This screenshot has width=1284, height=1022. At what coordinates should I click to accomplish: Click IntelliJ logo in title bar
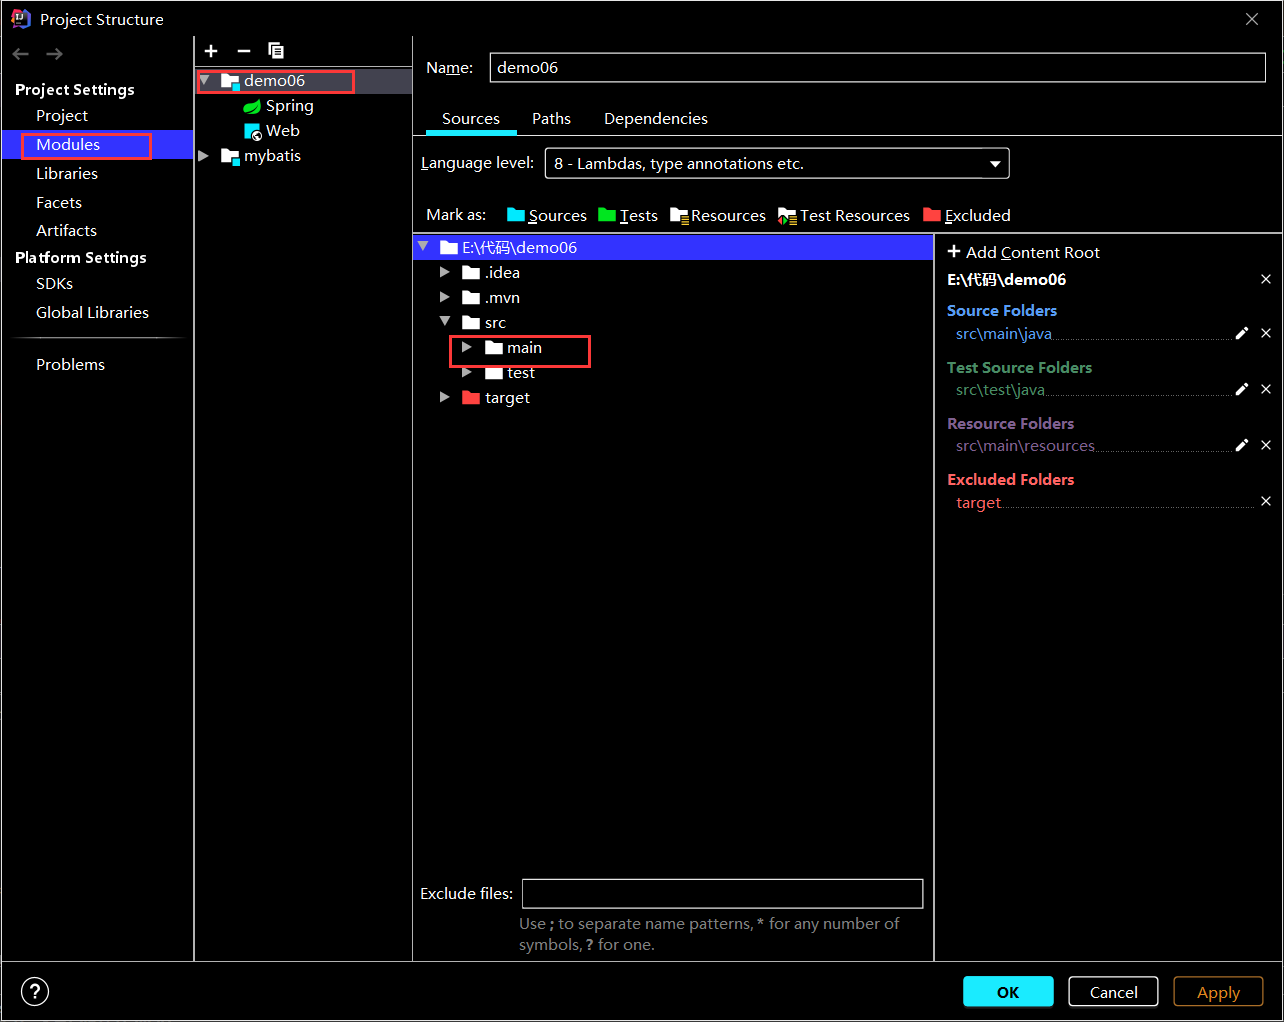tap(21, 19)
